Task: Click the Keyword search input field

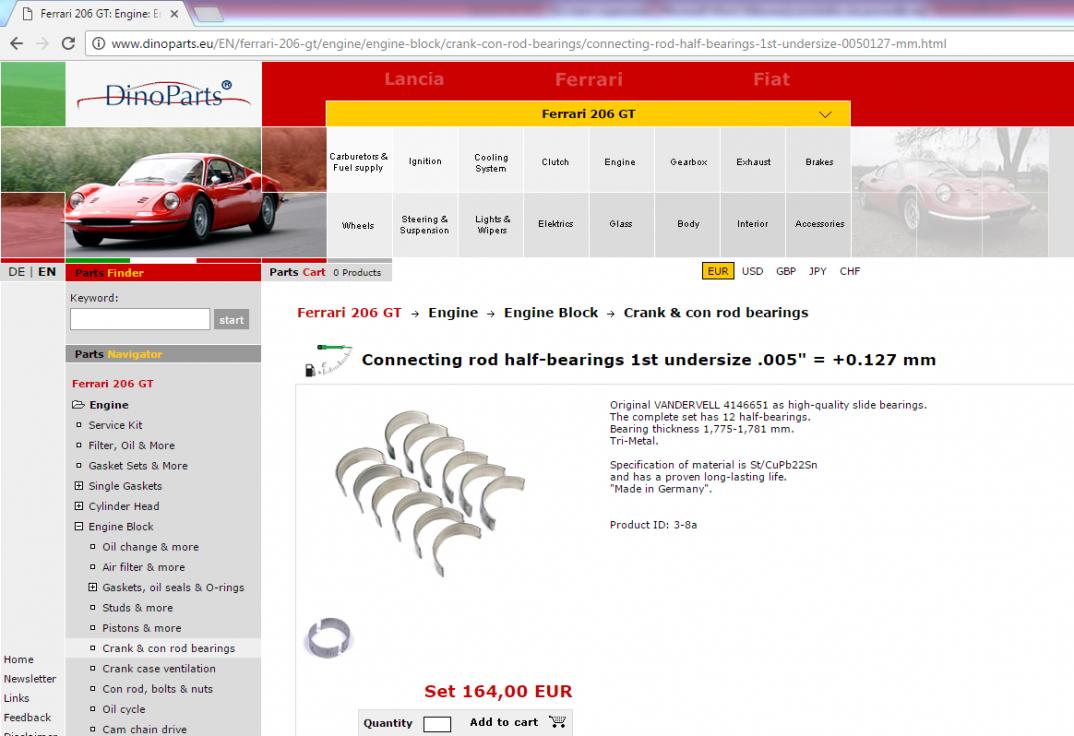Action: pos(140,319)
